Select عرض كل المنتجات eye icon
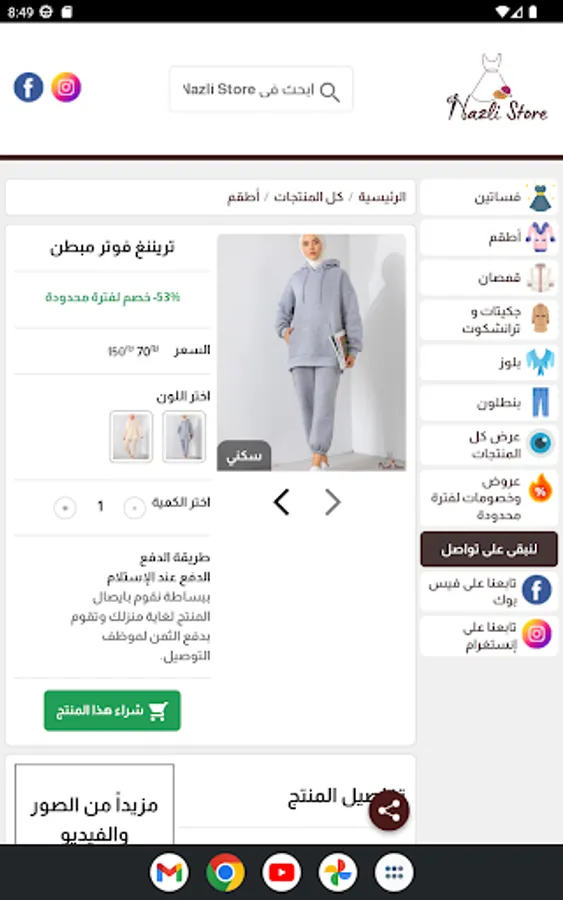 tap(541, 443)
